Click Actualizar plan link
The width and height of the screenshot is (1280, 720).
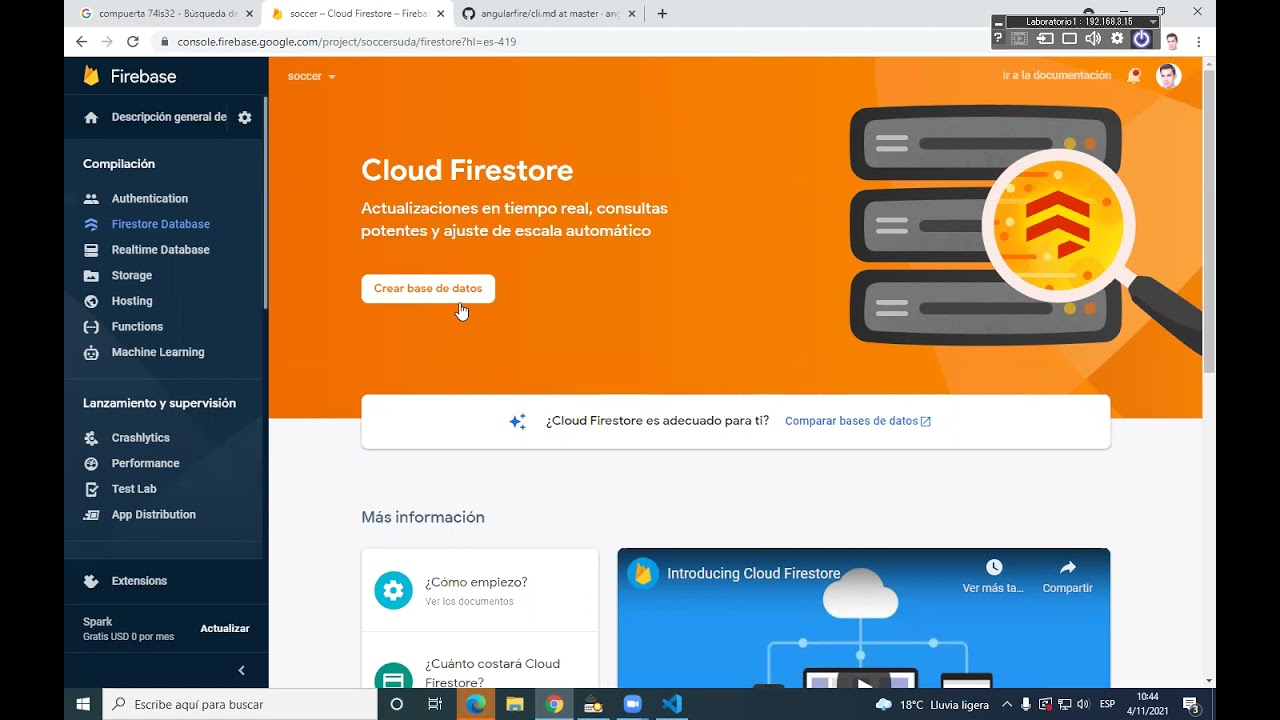click(225, 629)
